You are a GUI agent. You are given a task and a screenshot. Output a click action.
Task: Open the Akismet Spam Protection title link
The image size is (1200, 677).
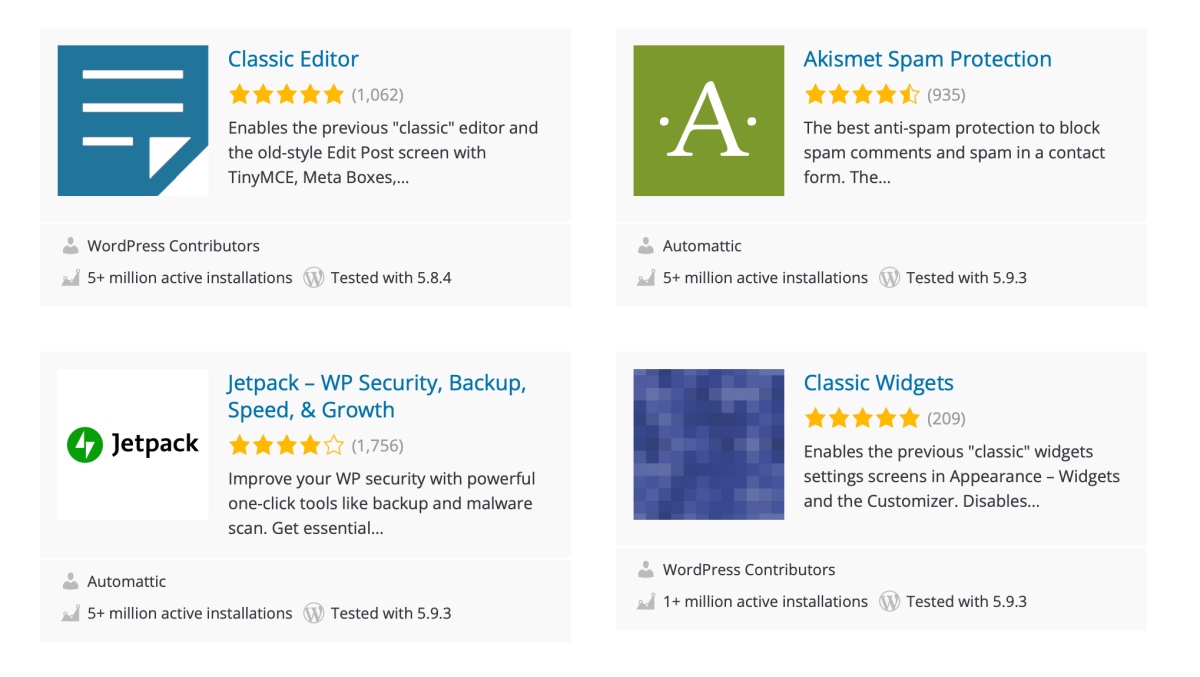coord(928,59)
